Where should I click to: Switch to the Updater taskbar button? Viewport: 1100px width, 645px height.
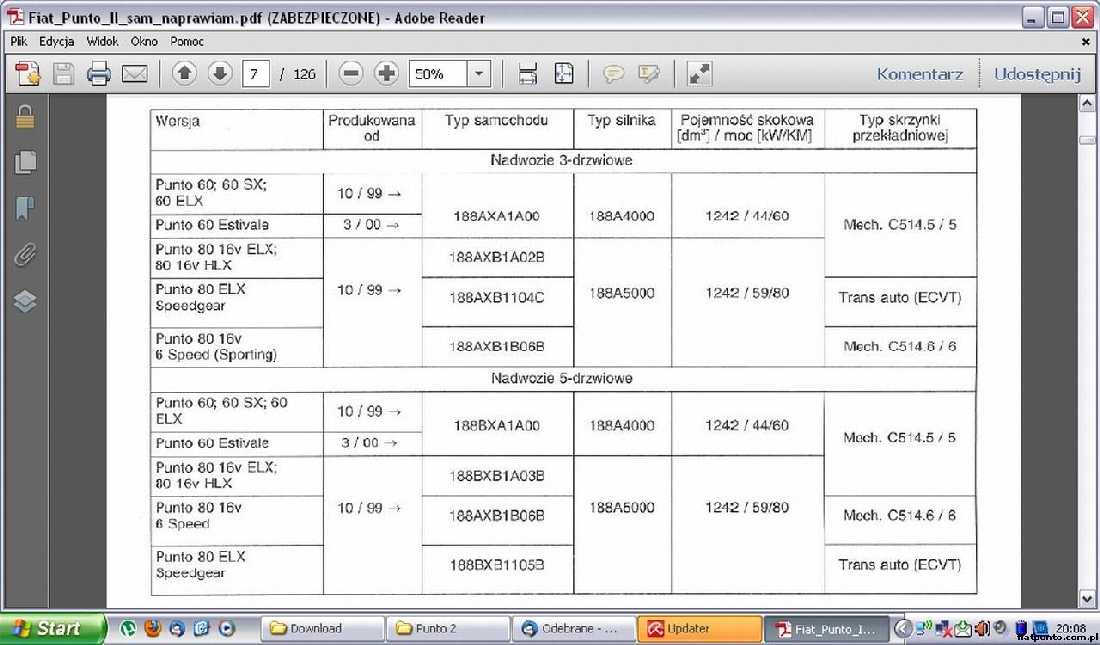coord(699,628)
